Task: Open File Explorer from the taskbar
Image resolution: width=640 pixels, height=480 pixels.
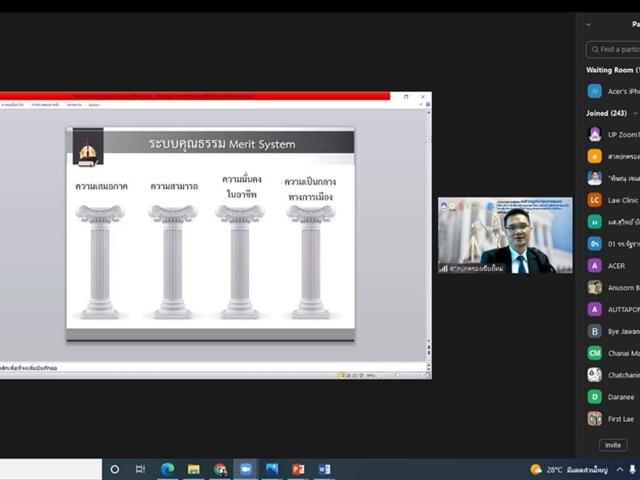Action: (x=193, y=469)
